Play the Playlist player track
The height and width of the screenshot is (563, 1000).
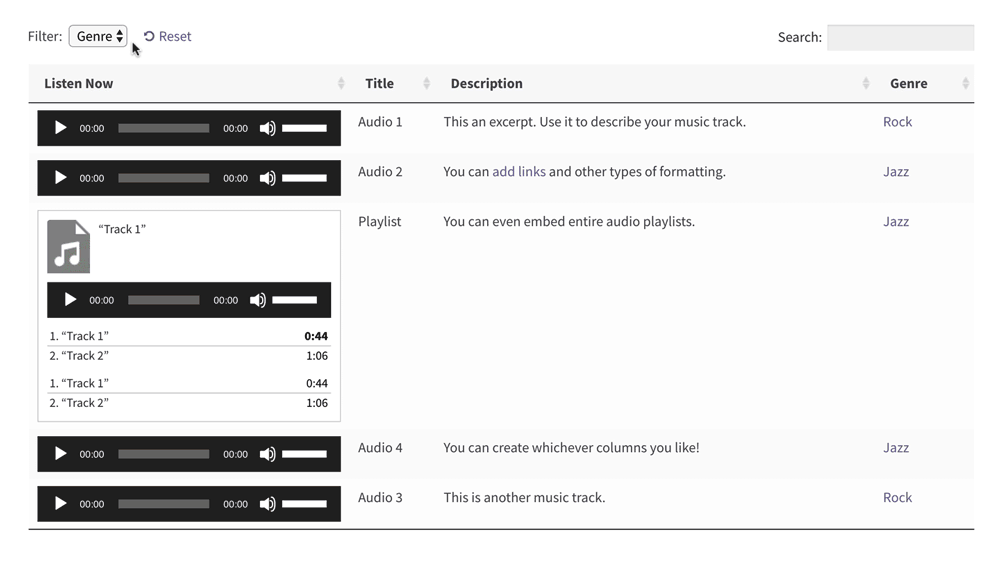tap(70, 300)
